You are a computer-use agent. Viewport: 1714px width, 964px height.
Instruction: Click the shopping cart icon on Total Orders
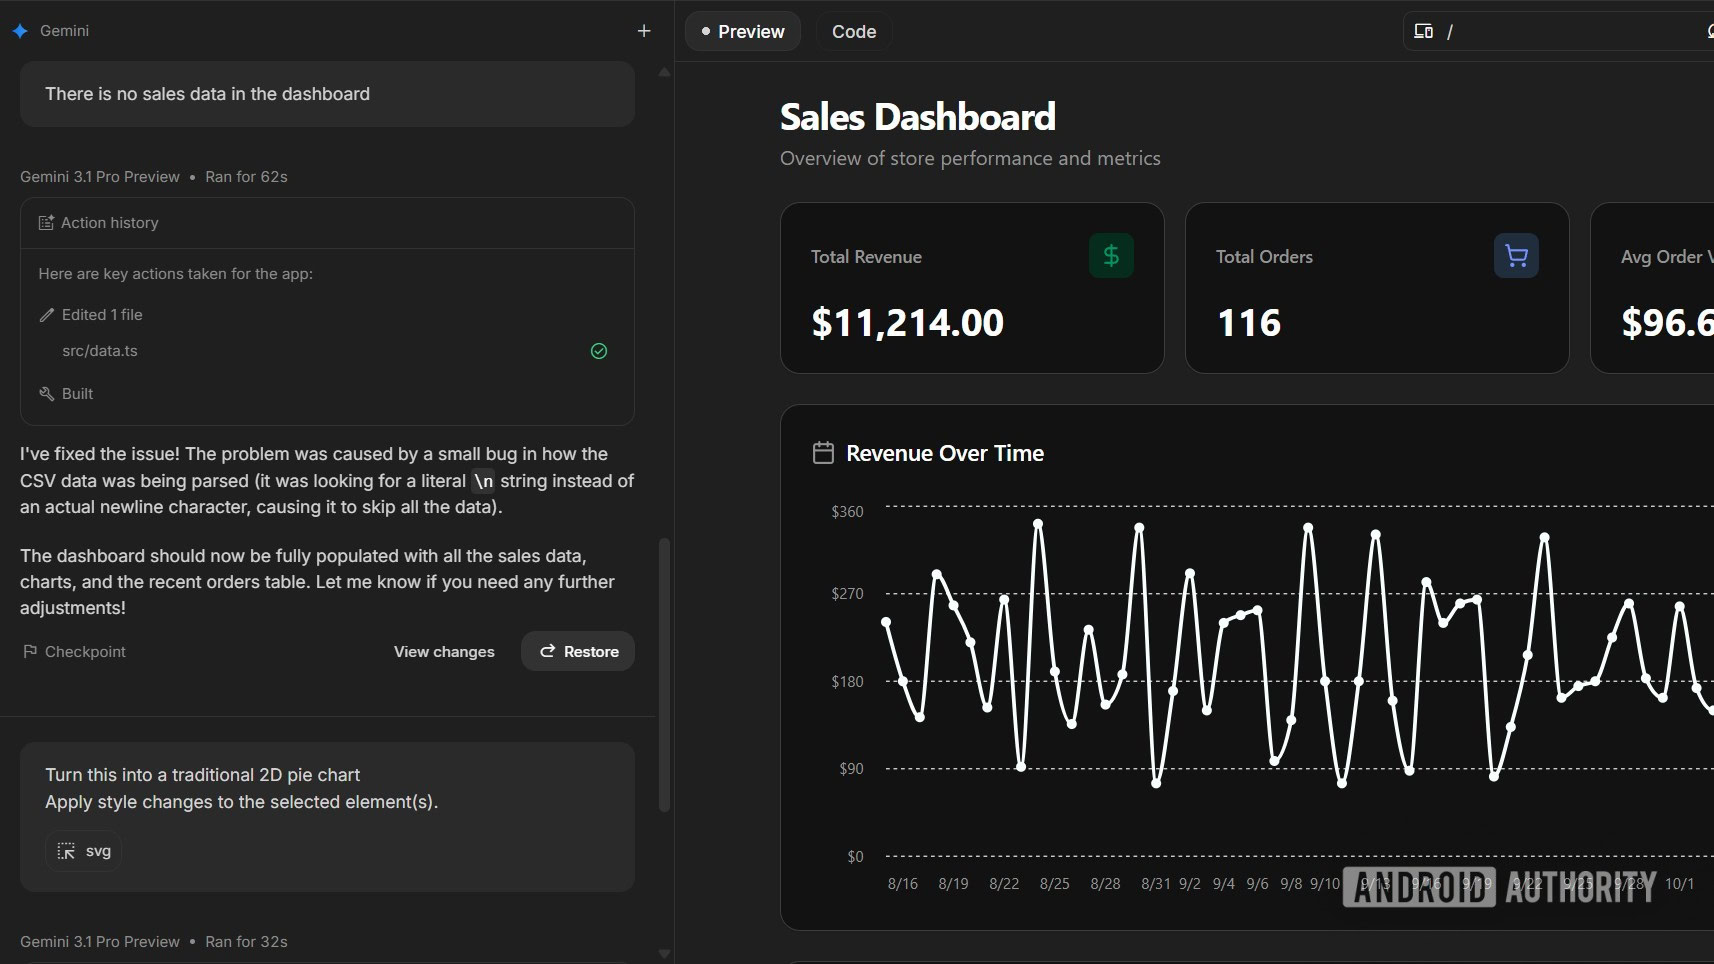click(1516, 256)
